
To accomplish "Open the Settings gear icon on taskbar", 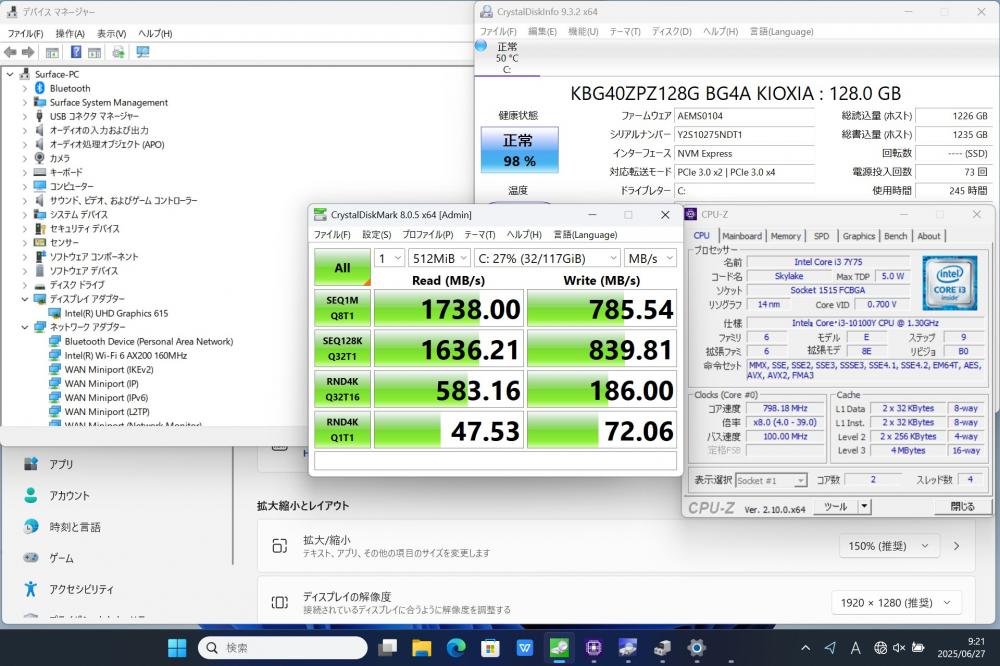I will [696, 648].
